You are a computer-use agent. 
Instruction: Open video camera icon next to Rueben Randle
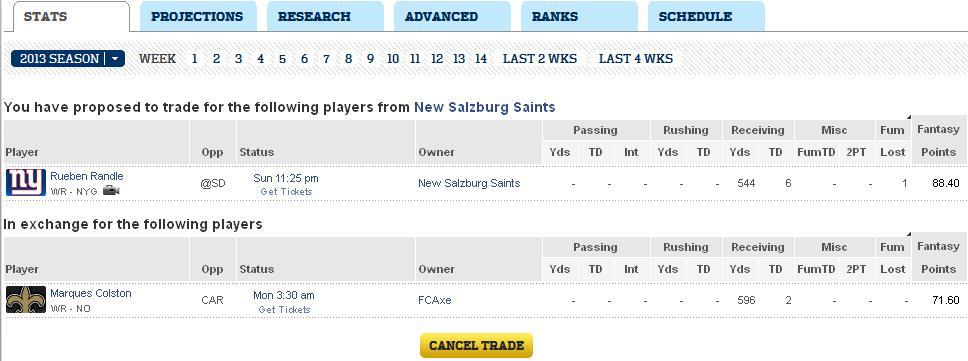coord(111,191)
